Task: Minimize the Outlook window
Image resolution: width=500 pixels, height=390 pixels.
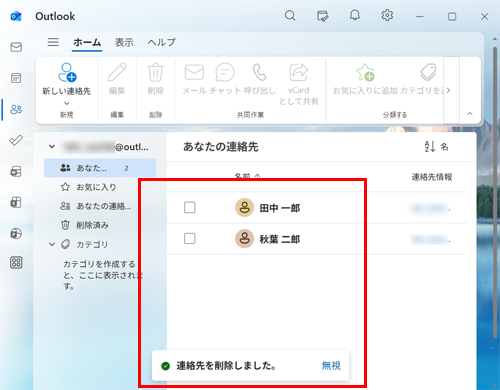Action: click(420, 16)
